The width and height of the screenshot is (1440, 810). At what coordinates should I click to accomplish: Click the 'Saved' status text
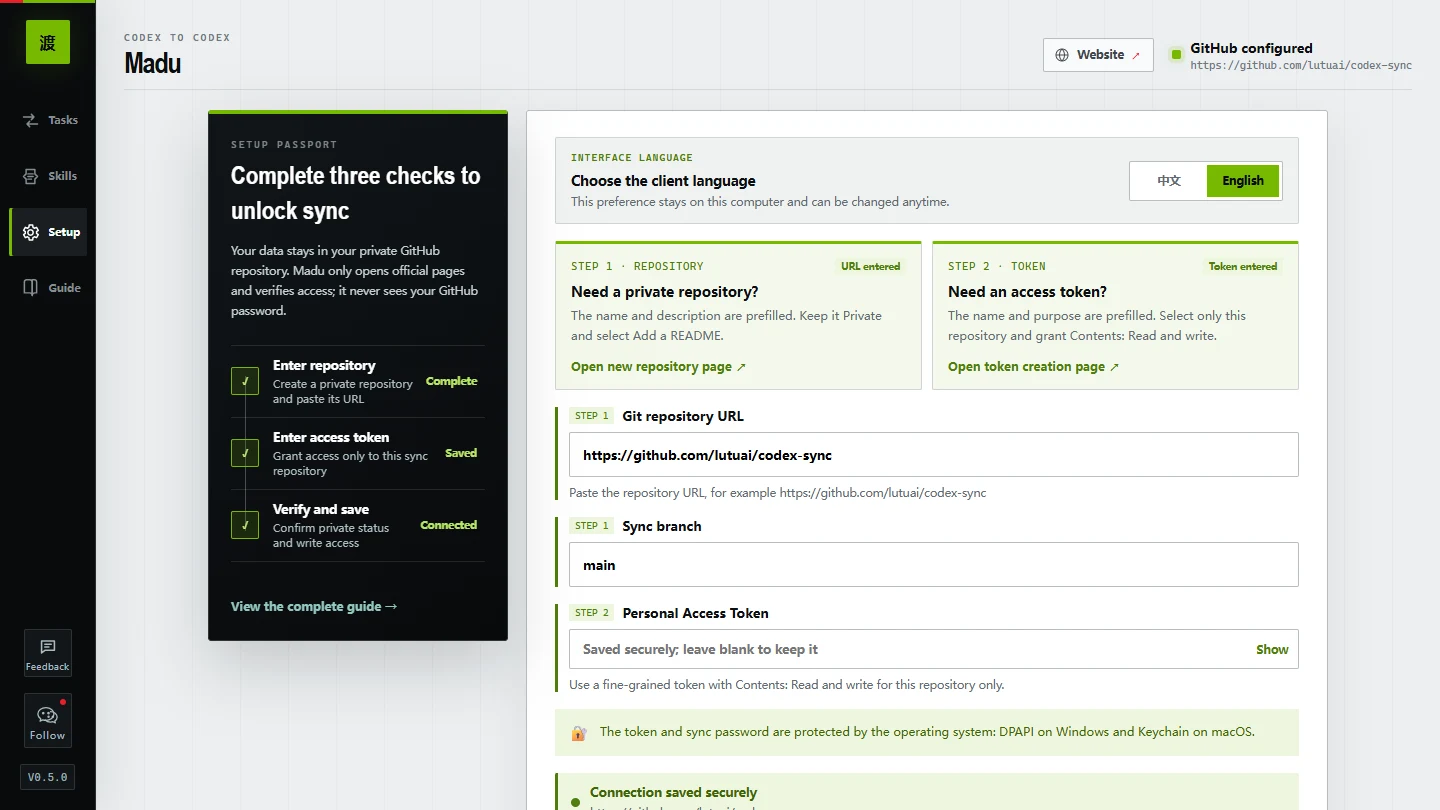click(461, 453)
